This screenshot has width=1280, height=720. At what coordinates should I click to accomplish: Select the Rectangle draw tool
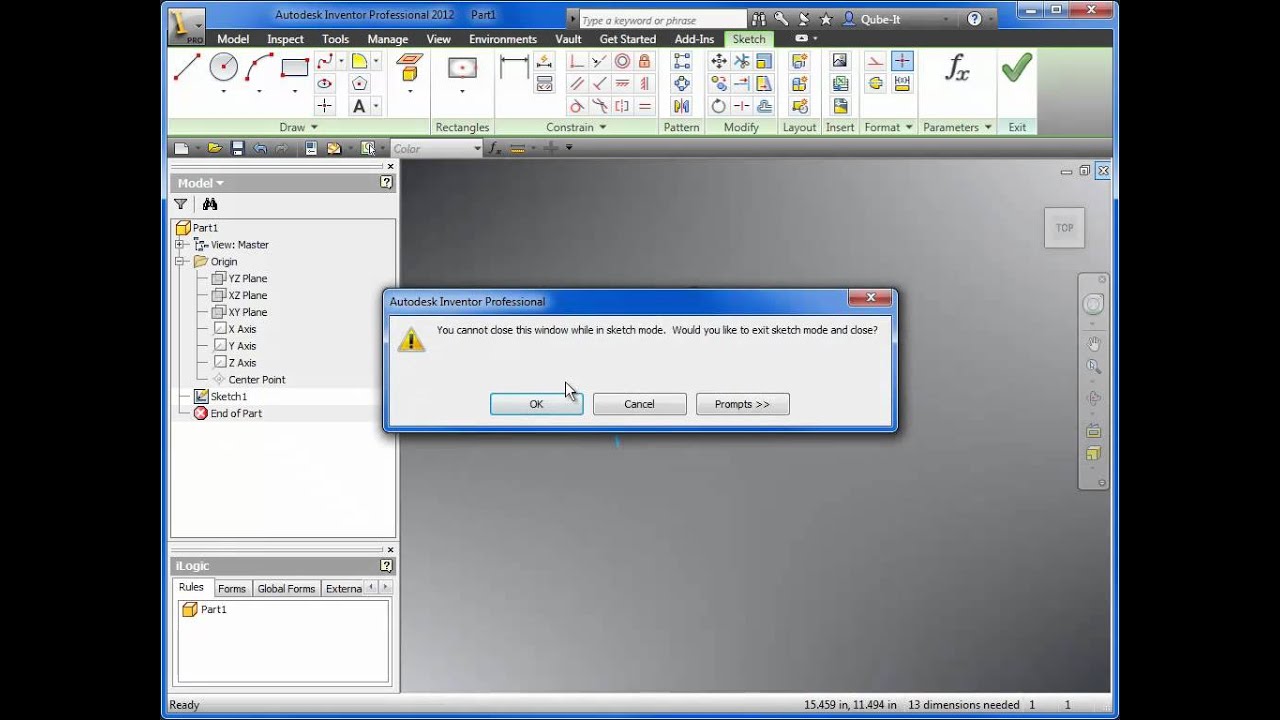pyautogui.click(x=295, y=68)
